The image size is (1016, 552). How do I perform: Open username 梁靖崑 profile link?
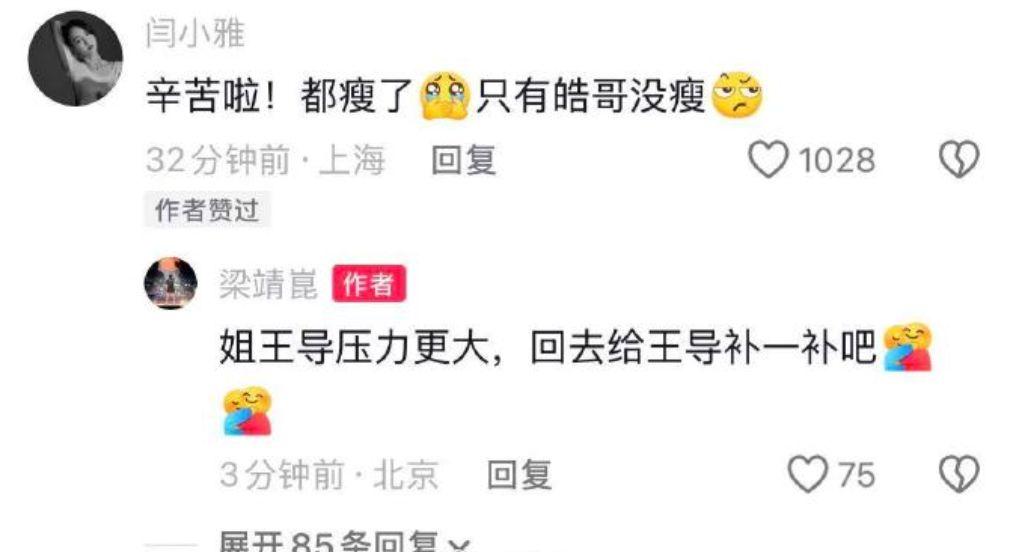(x=268, y=284)
